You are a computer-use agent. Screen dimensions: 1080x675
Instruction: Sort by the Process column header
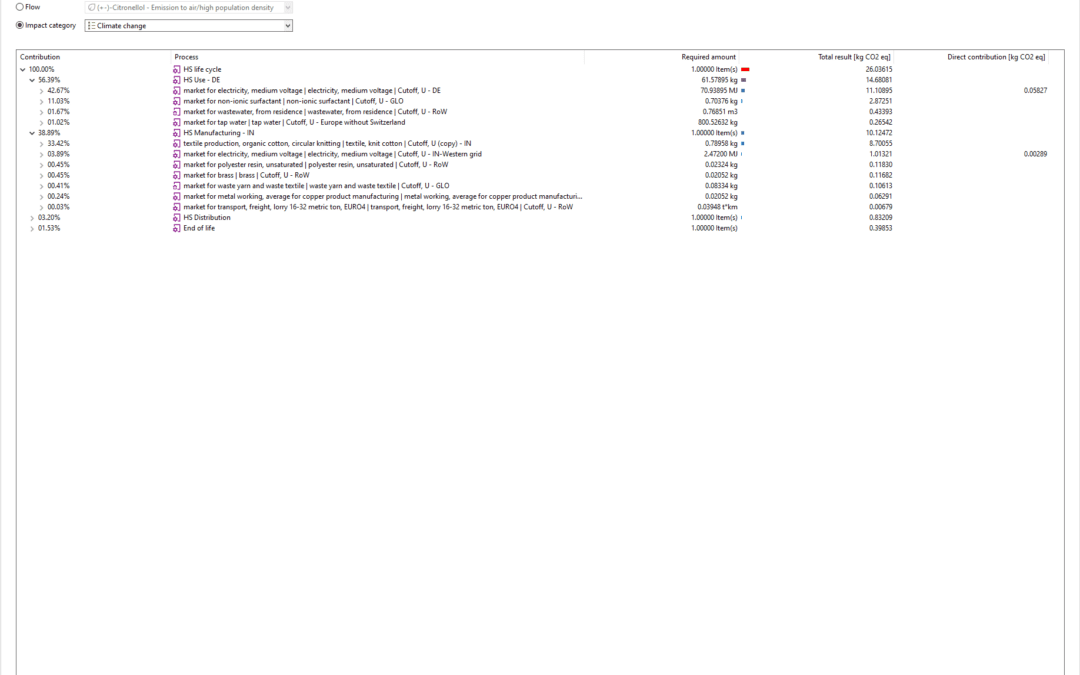pyautogui.click(x=377, y=57)
